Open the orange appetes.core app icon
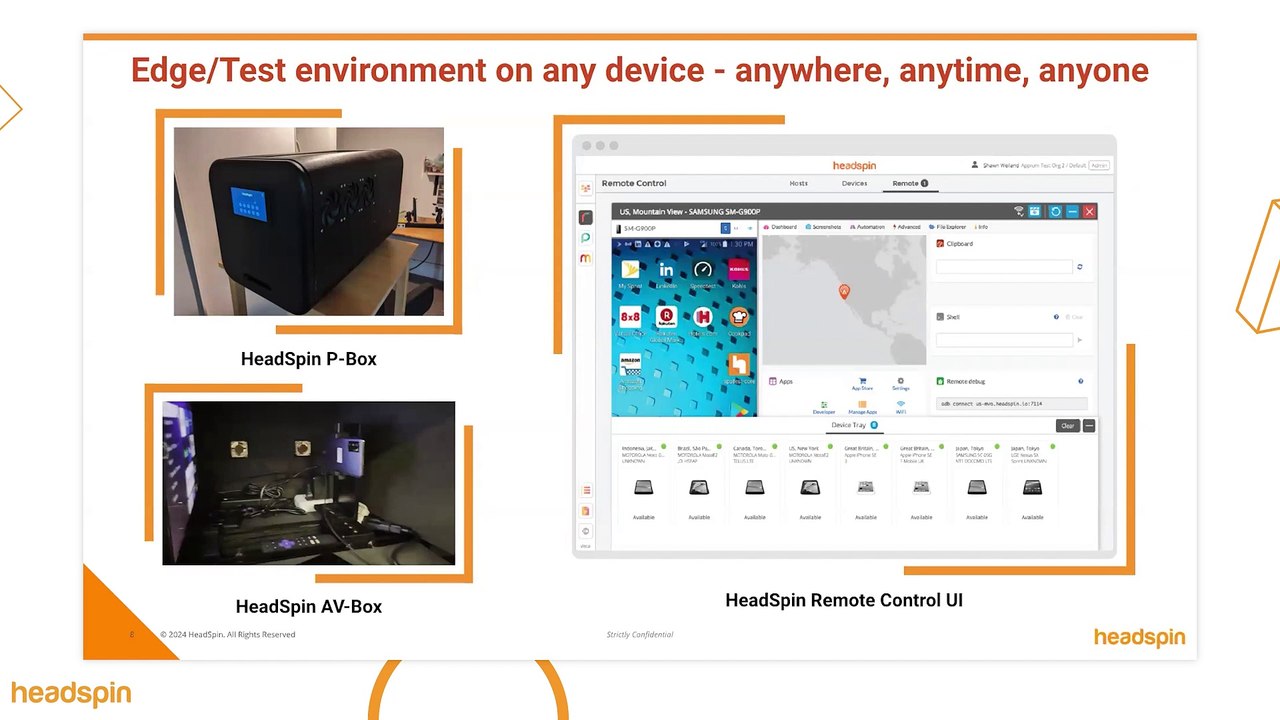Screen dimensions: 1280x720 click(739, 365)
